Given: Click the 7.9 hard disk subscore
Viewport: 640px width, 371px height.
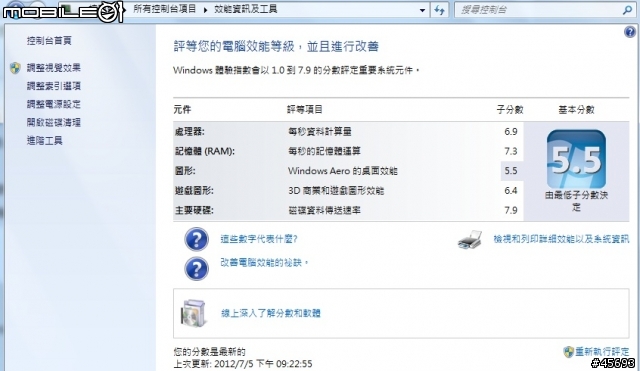Looking at the screenshot, I should [x=511, y=210].
